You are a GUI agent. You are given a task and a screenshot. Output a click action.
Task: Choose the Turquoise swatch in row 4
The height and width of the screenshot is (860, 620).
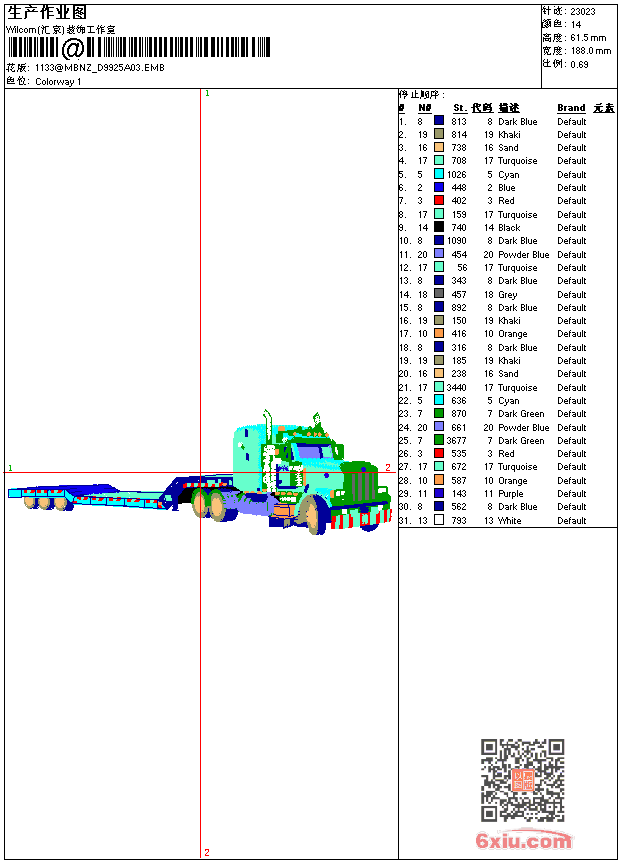pos(439,161)
